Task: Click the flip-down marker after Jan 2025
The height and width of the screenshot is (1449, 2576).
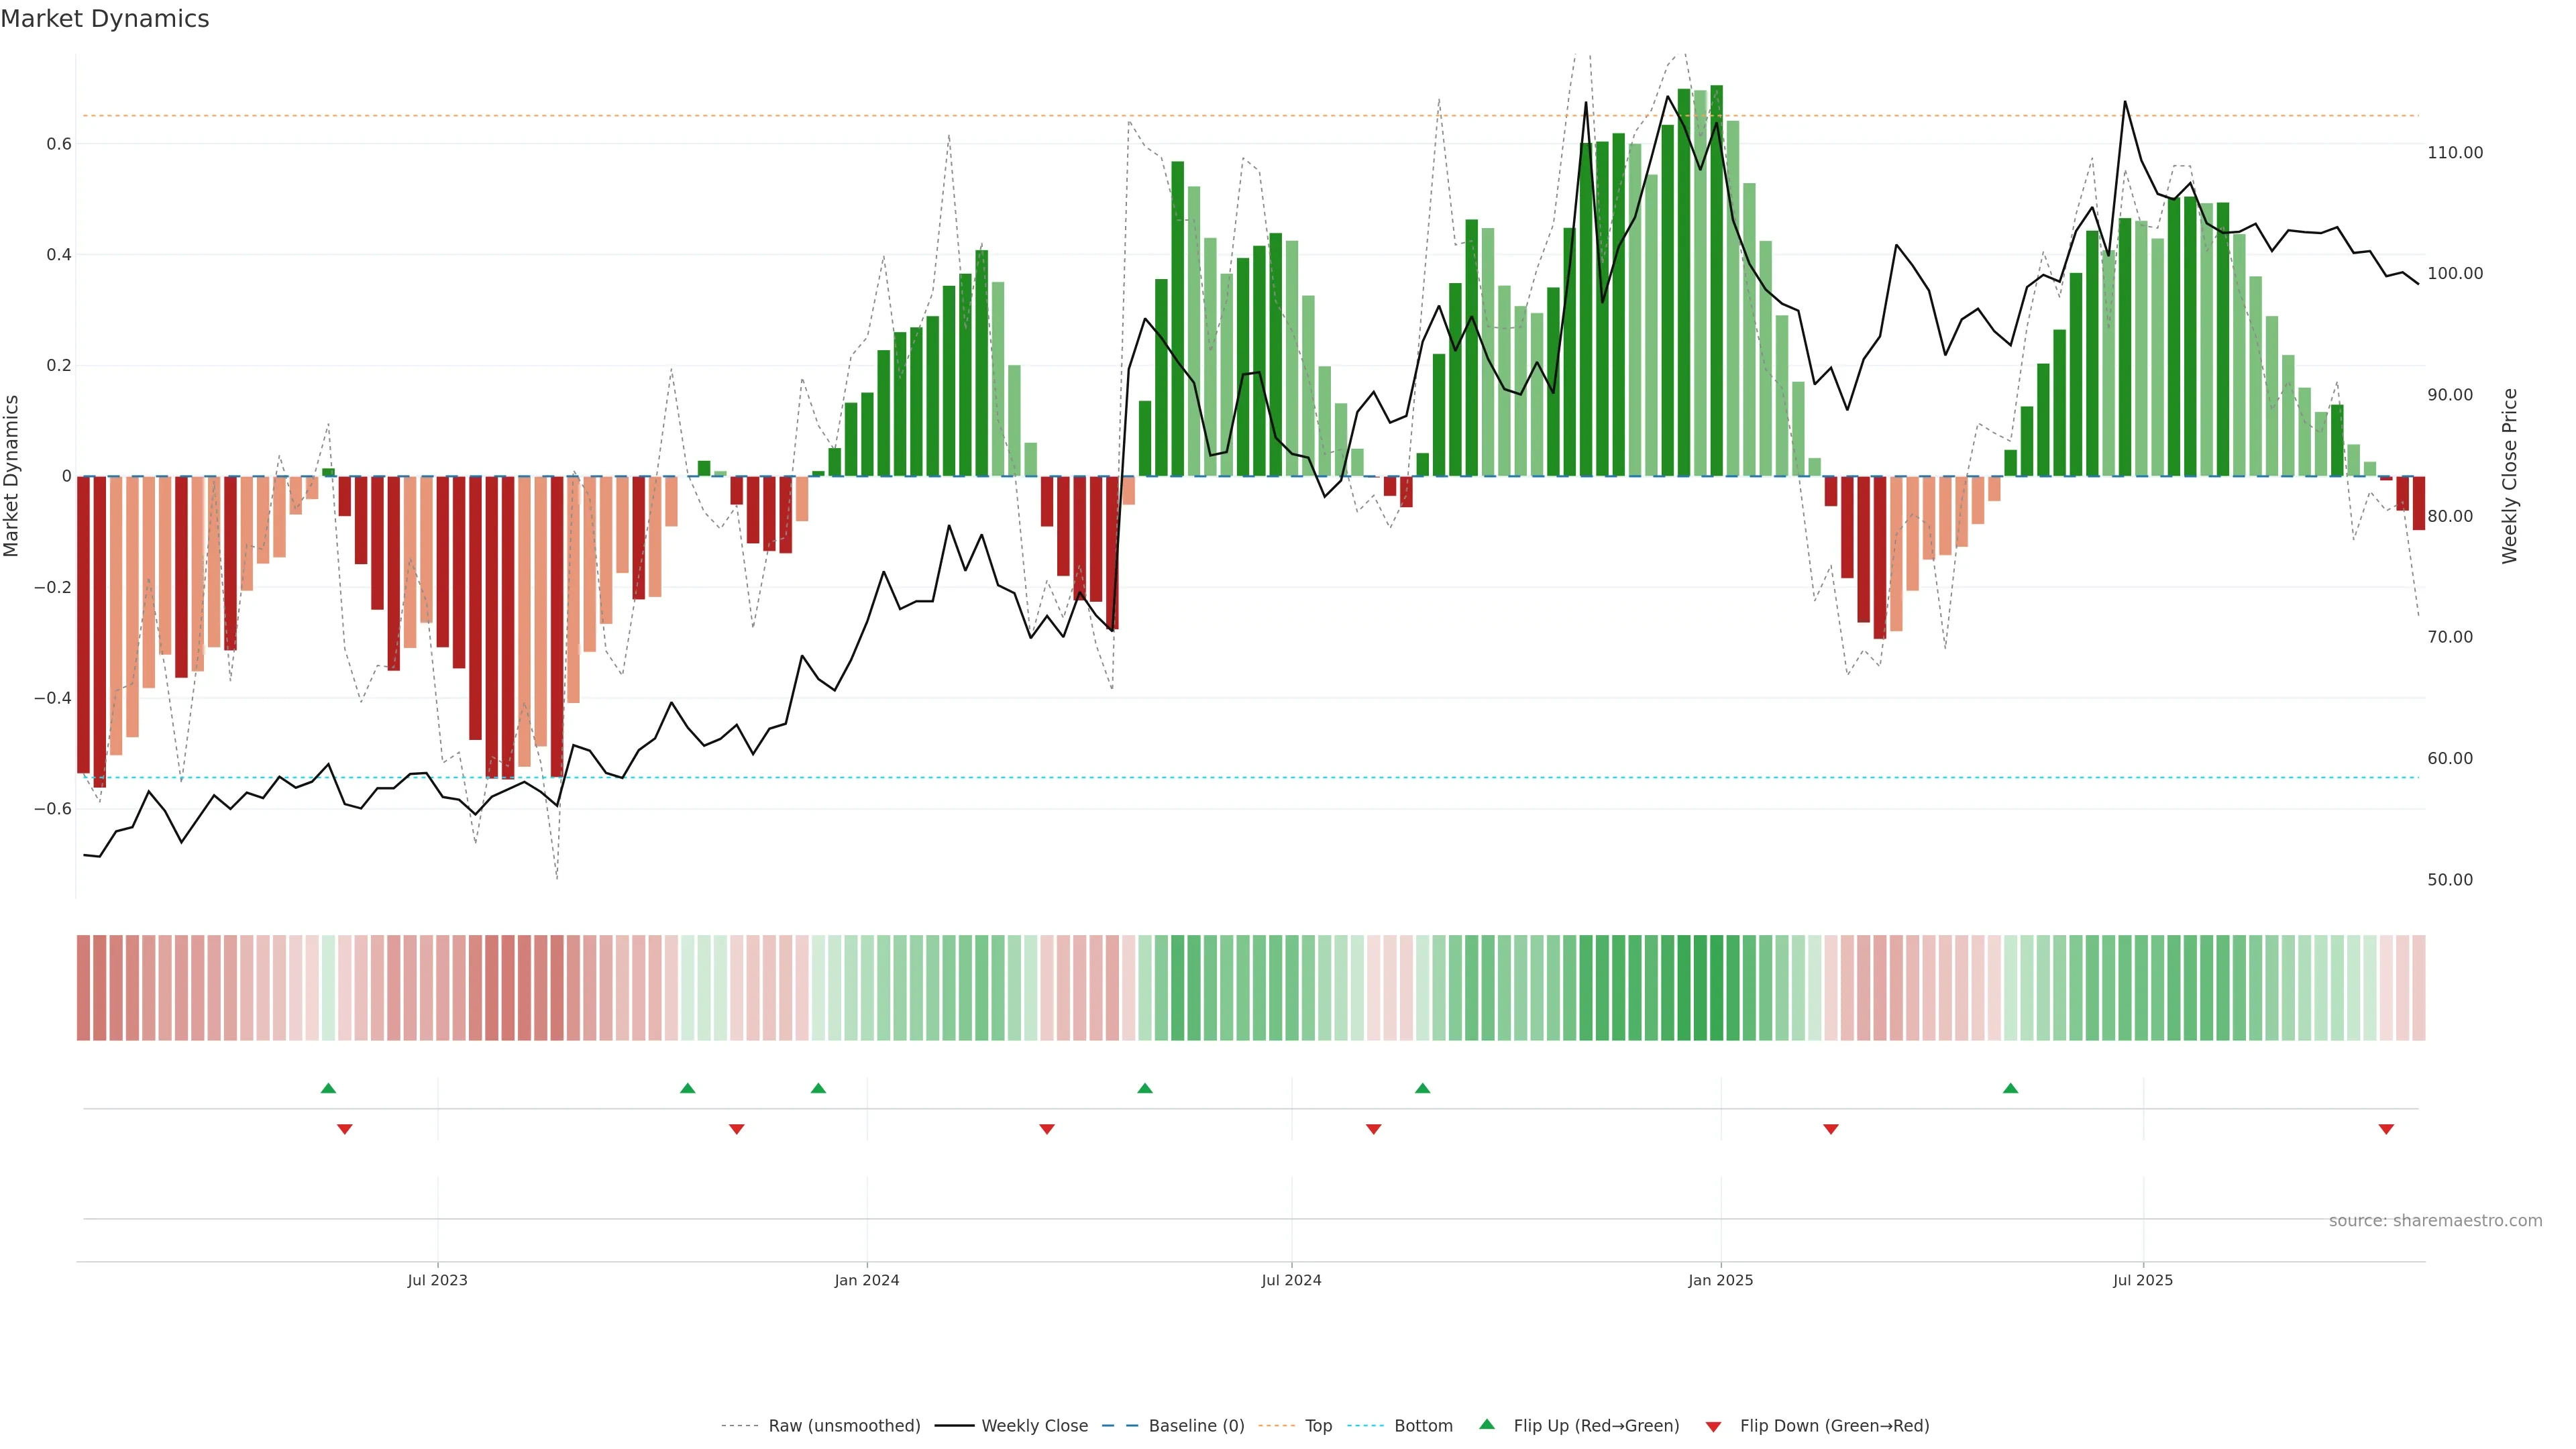Action: pyautogui.click(x=1831, y=1129)
